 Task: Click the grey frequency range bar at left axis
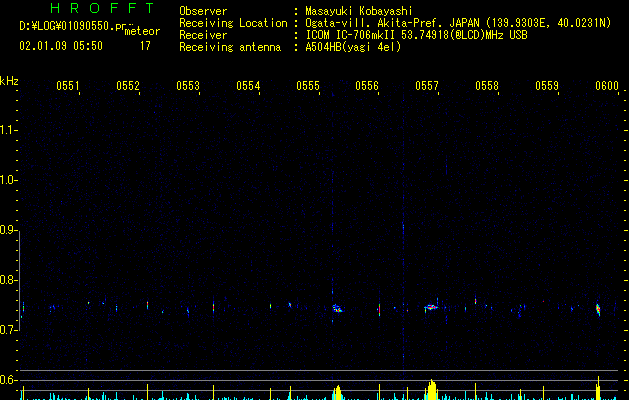coord(19,280)
